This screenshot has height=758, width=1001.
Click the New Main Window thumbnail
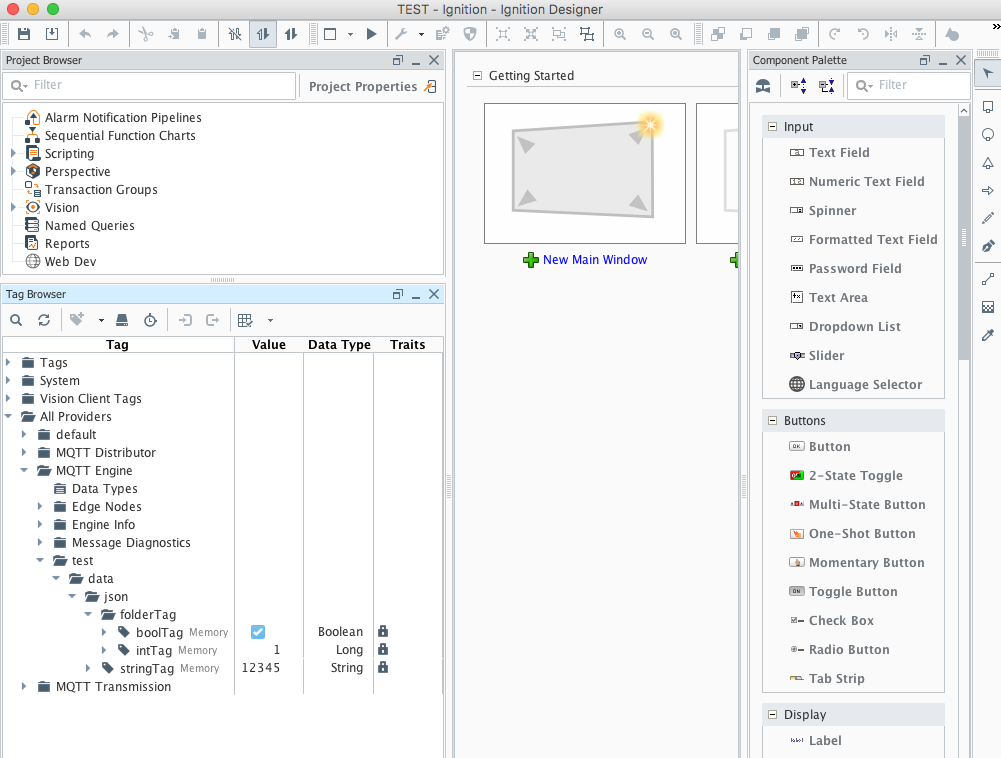[x=585, y=174]
